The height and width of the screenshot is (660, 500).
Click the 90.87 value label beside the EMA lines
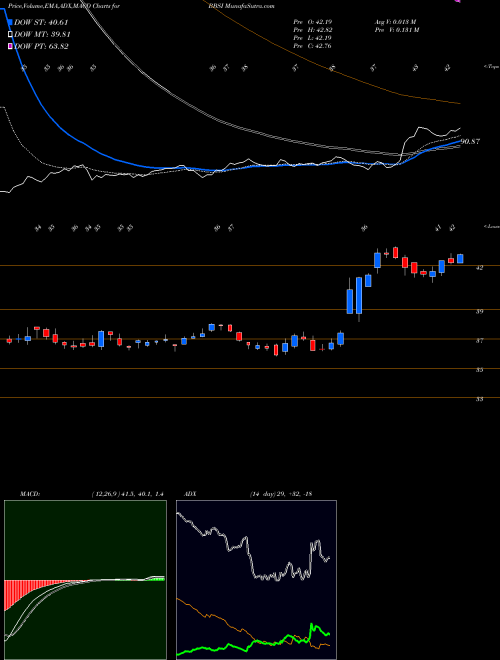470,142
